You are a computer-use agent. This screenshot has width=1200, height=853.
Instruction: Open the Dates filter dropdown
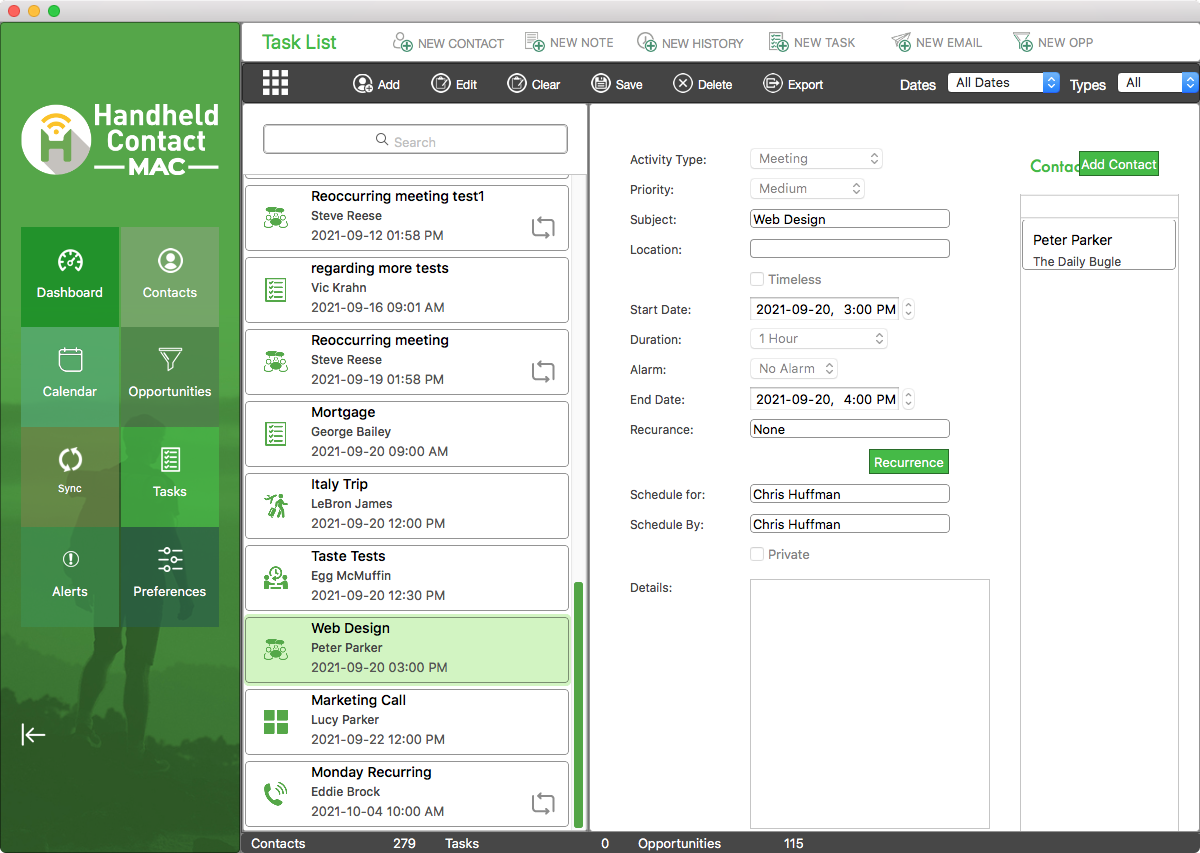tap(1003, 83)
